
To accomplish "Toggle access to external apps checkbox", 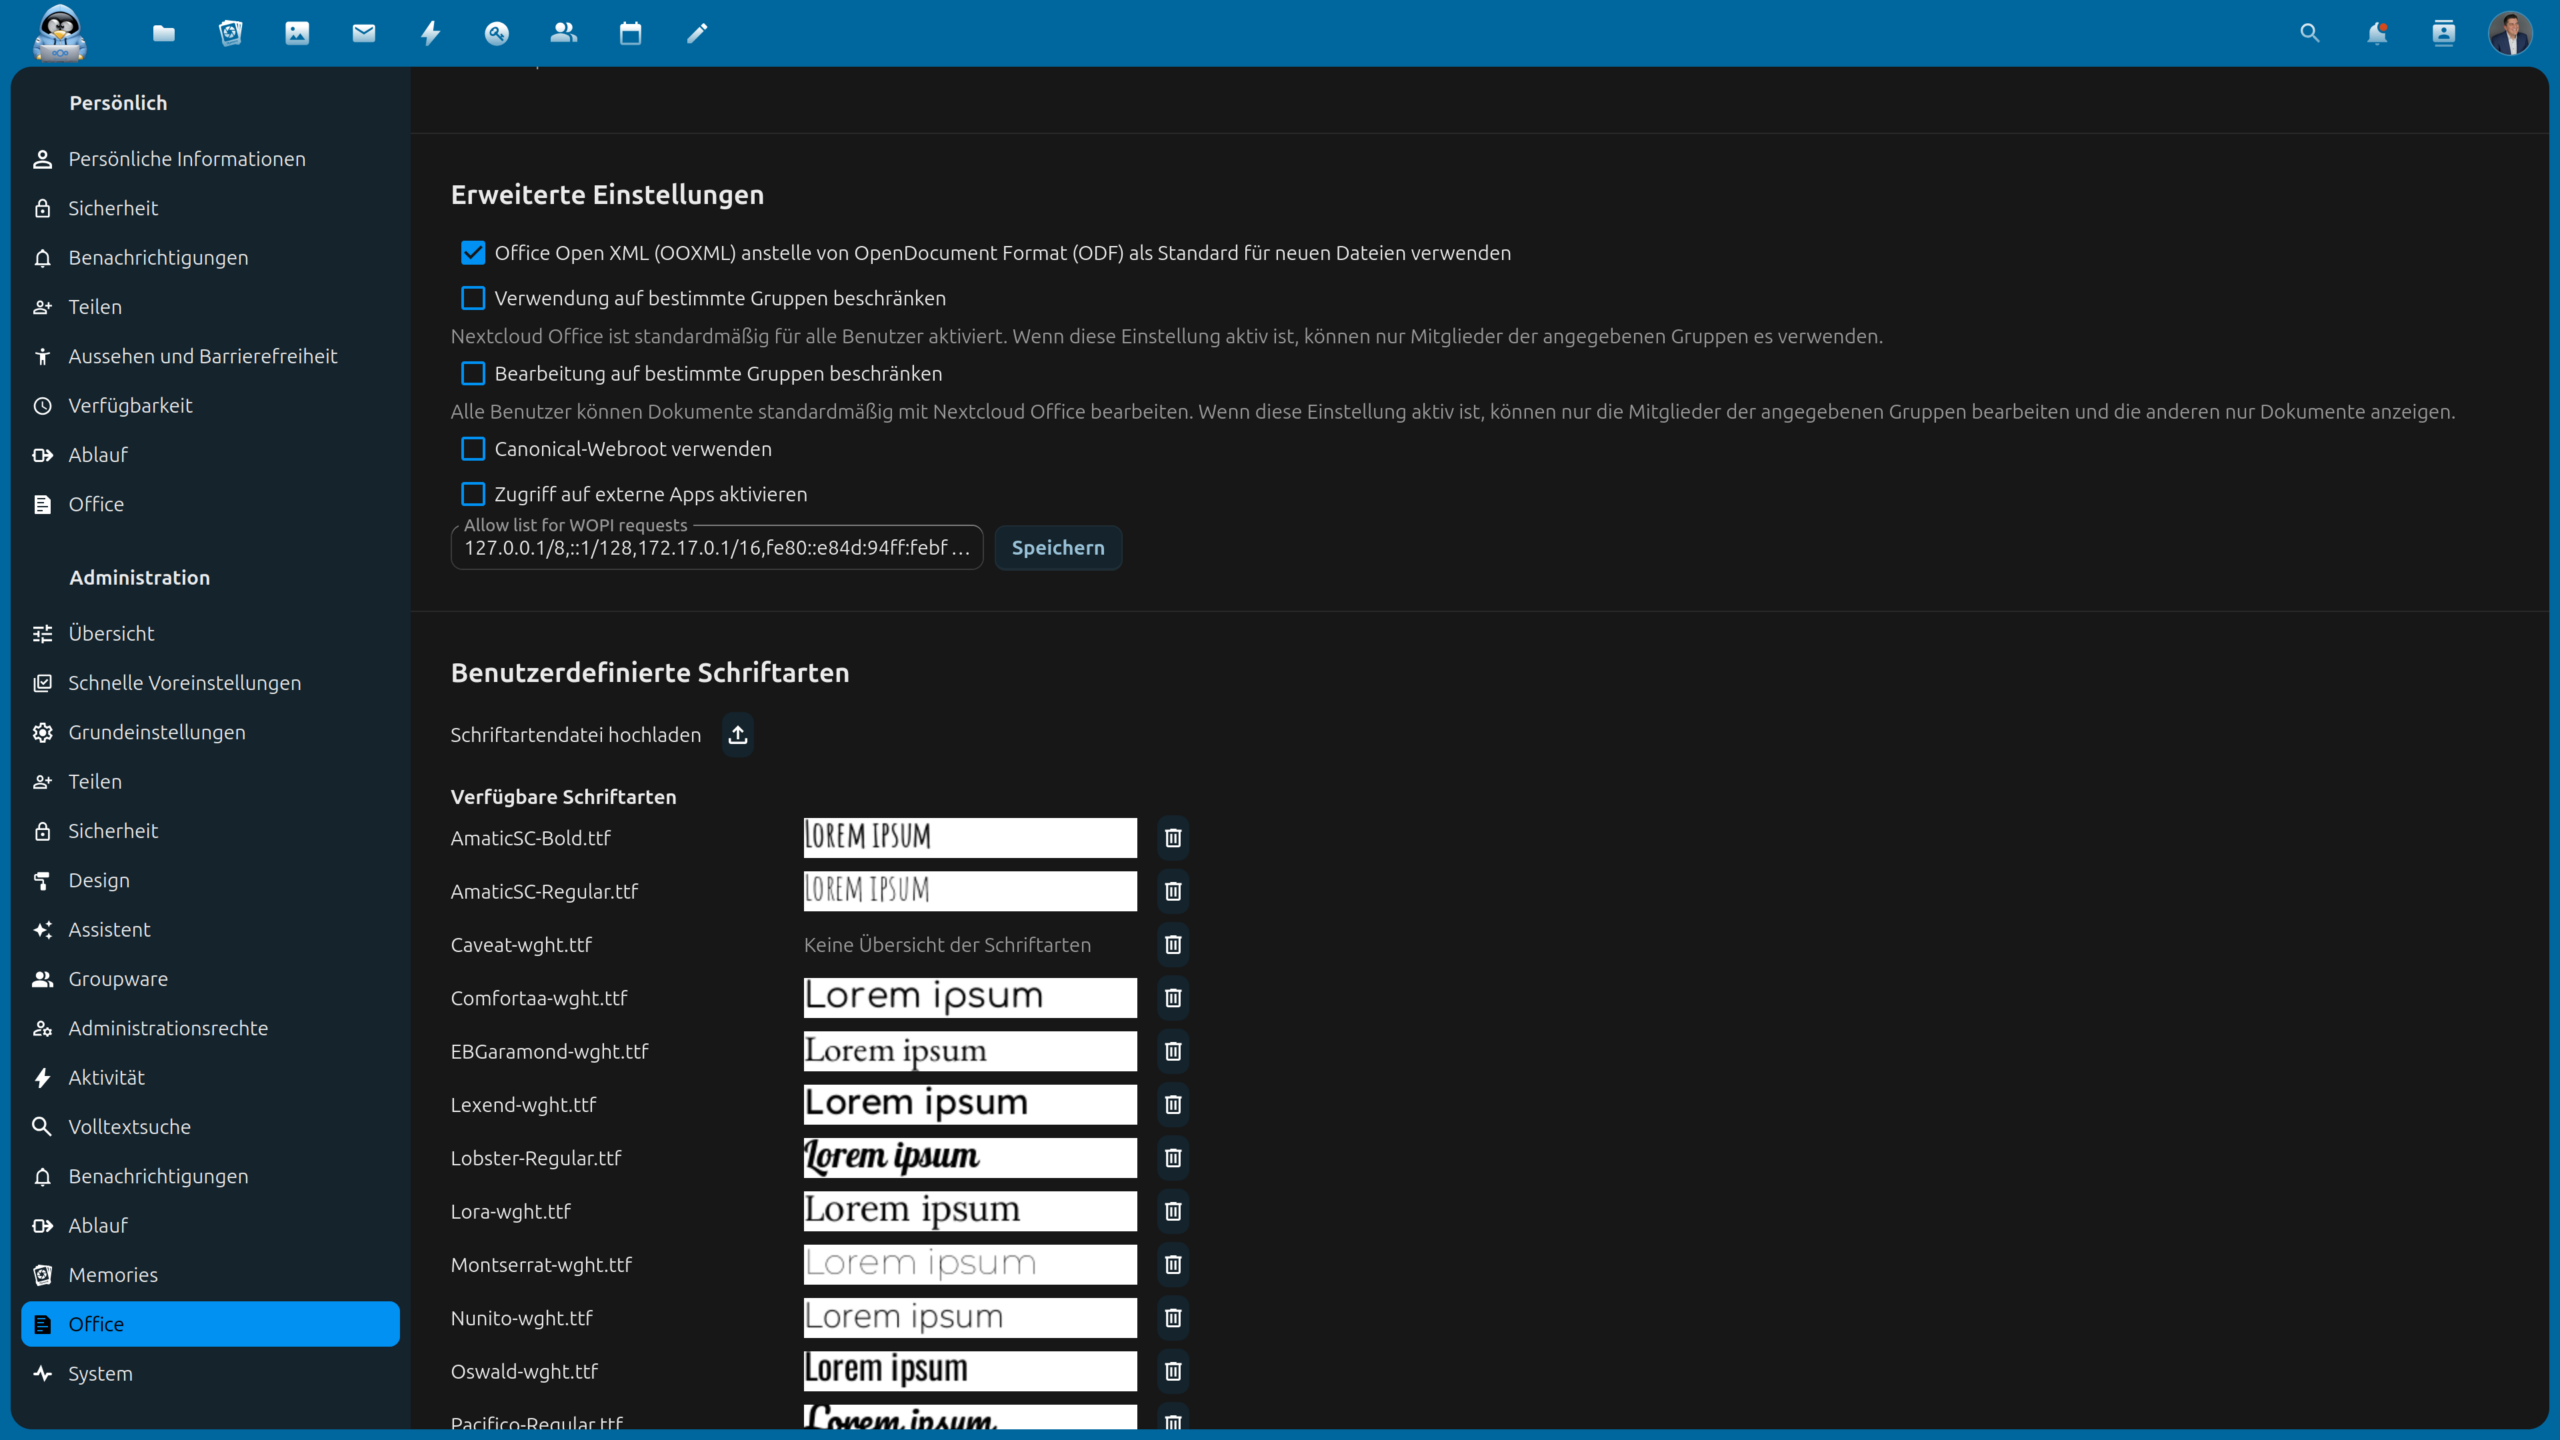I will coord(473,494).
